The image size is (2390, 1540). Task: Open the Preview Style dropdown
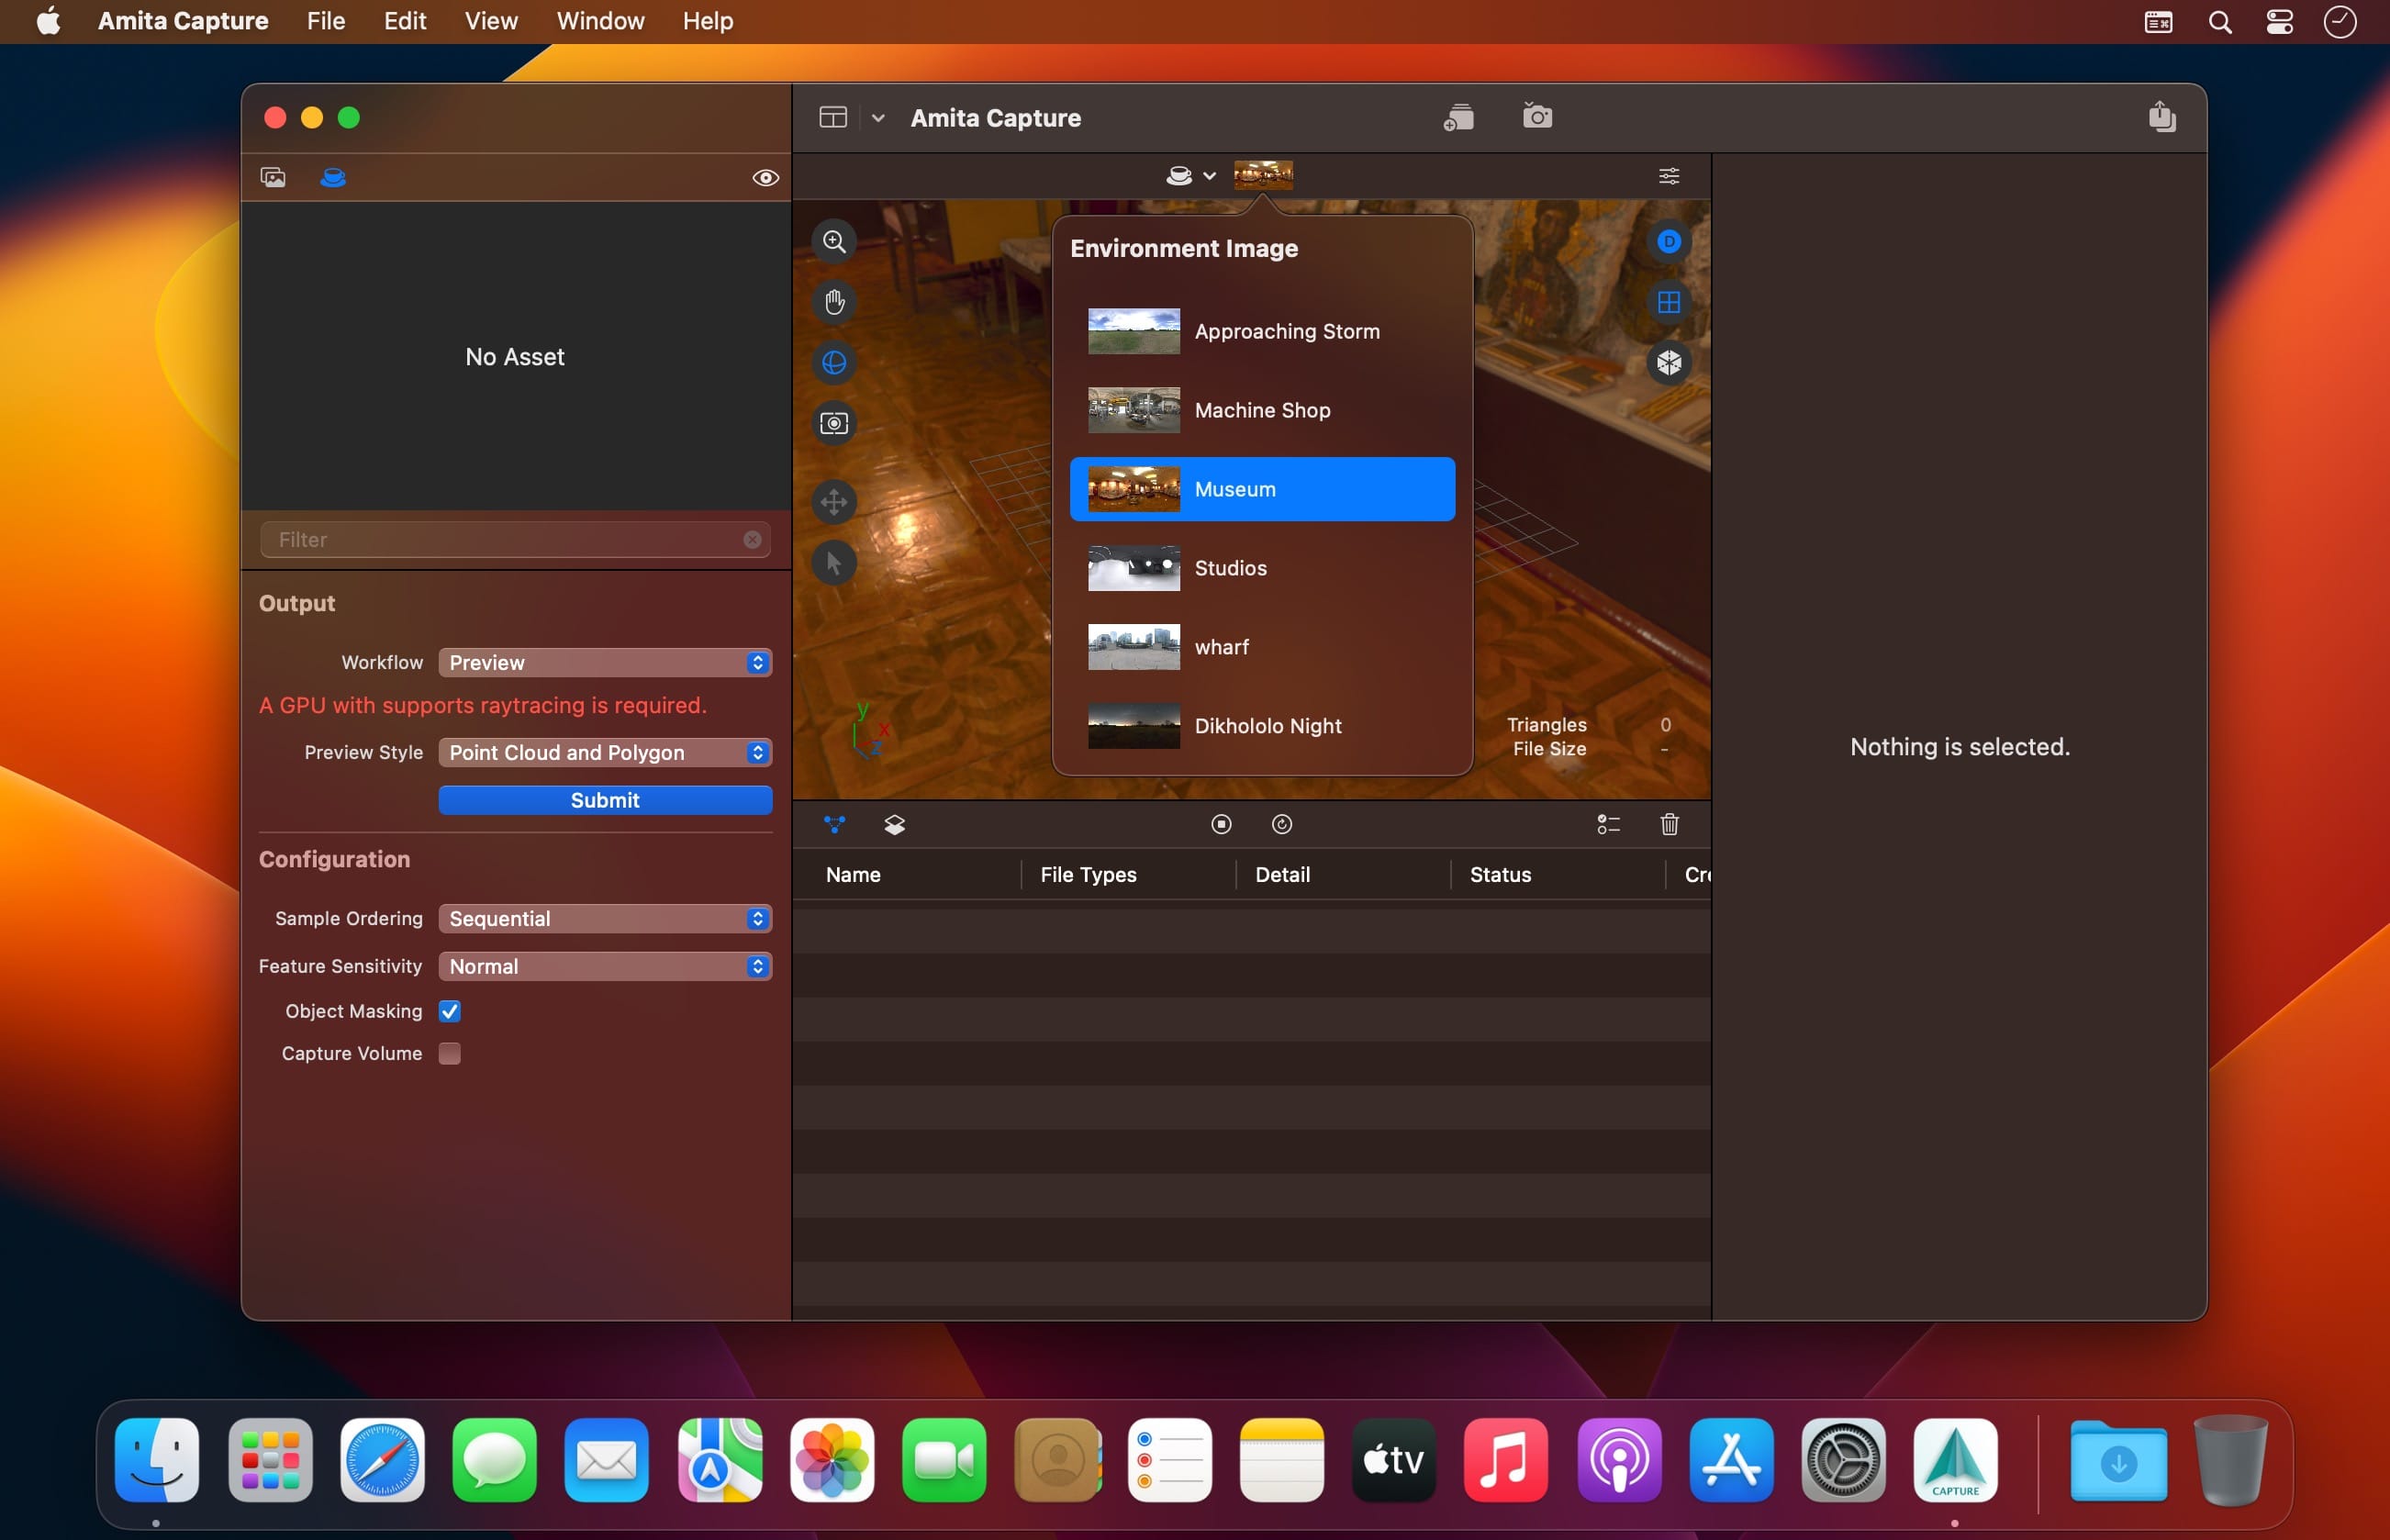click(605, 752)
